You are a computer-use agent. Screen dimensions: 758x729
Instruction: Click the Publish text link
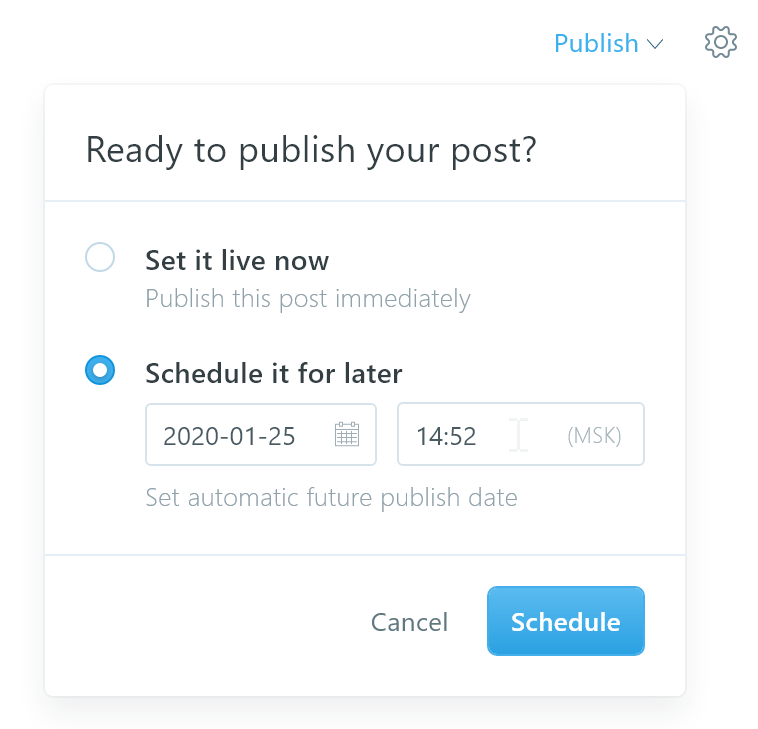pos(596,44)
